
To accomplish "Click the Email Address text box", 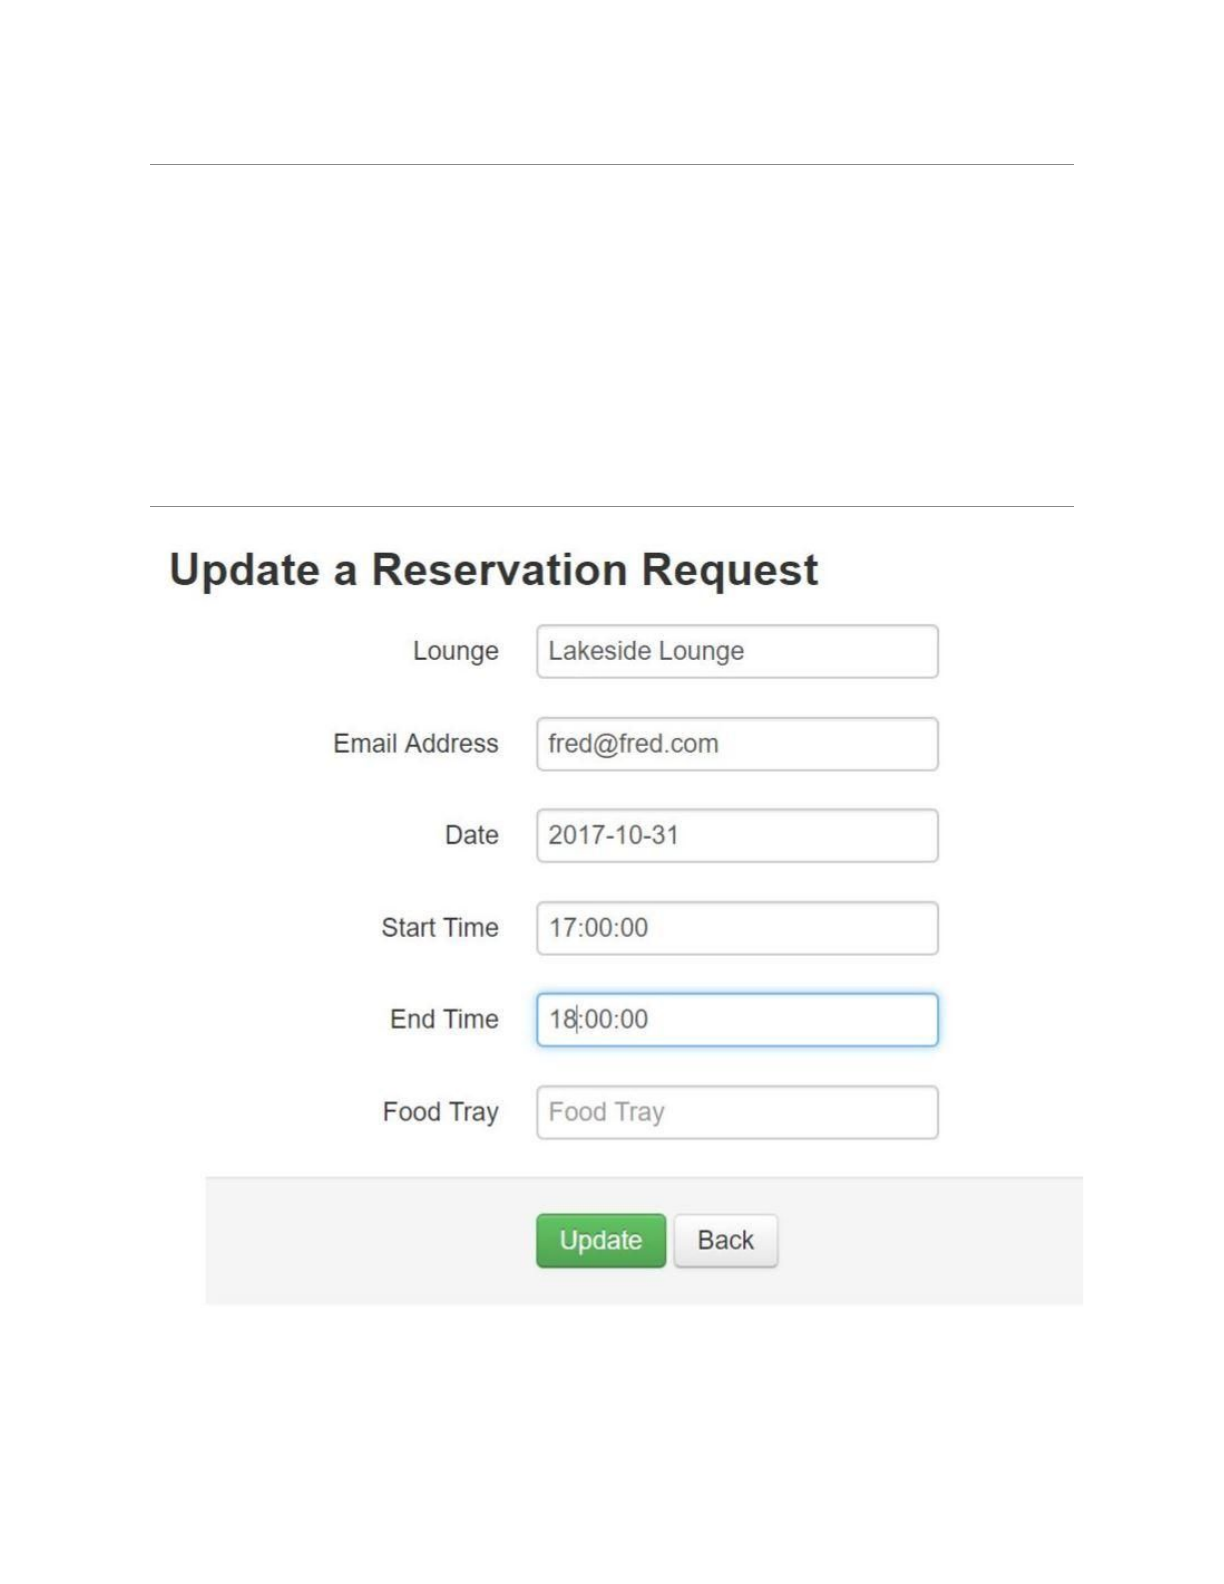I will pyautogui.click(x=737, y=744).
